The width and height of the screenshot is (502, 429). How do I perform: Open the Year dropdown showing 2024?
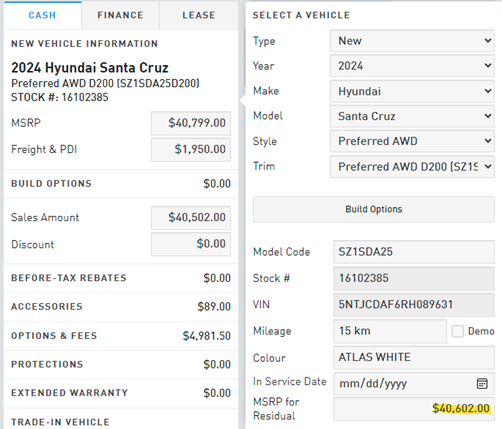point(412,66)
